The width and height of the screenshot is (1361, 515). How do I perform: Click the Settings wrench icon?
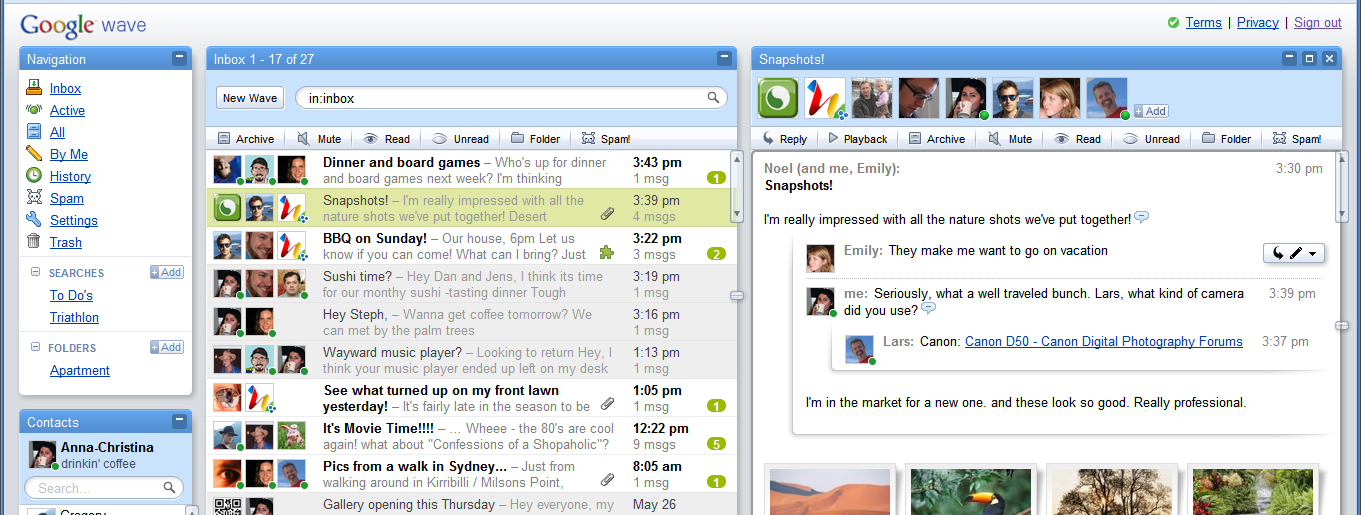pyautogui.click(x=34, y=220)
